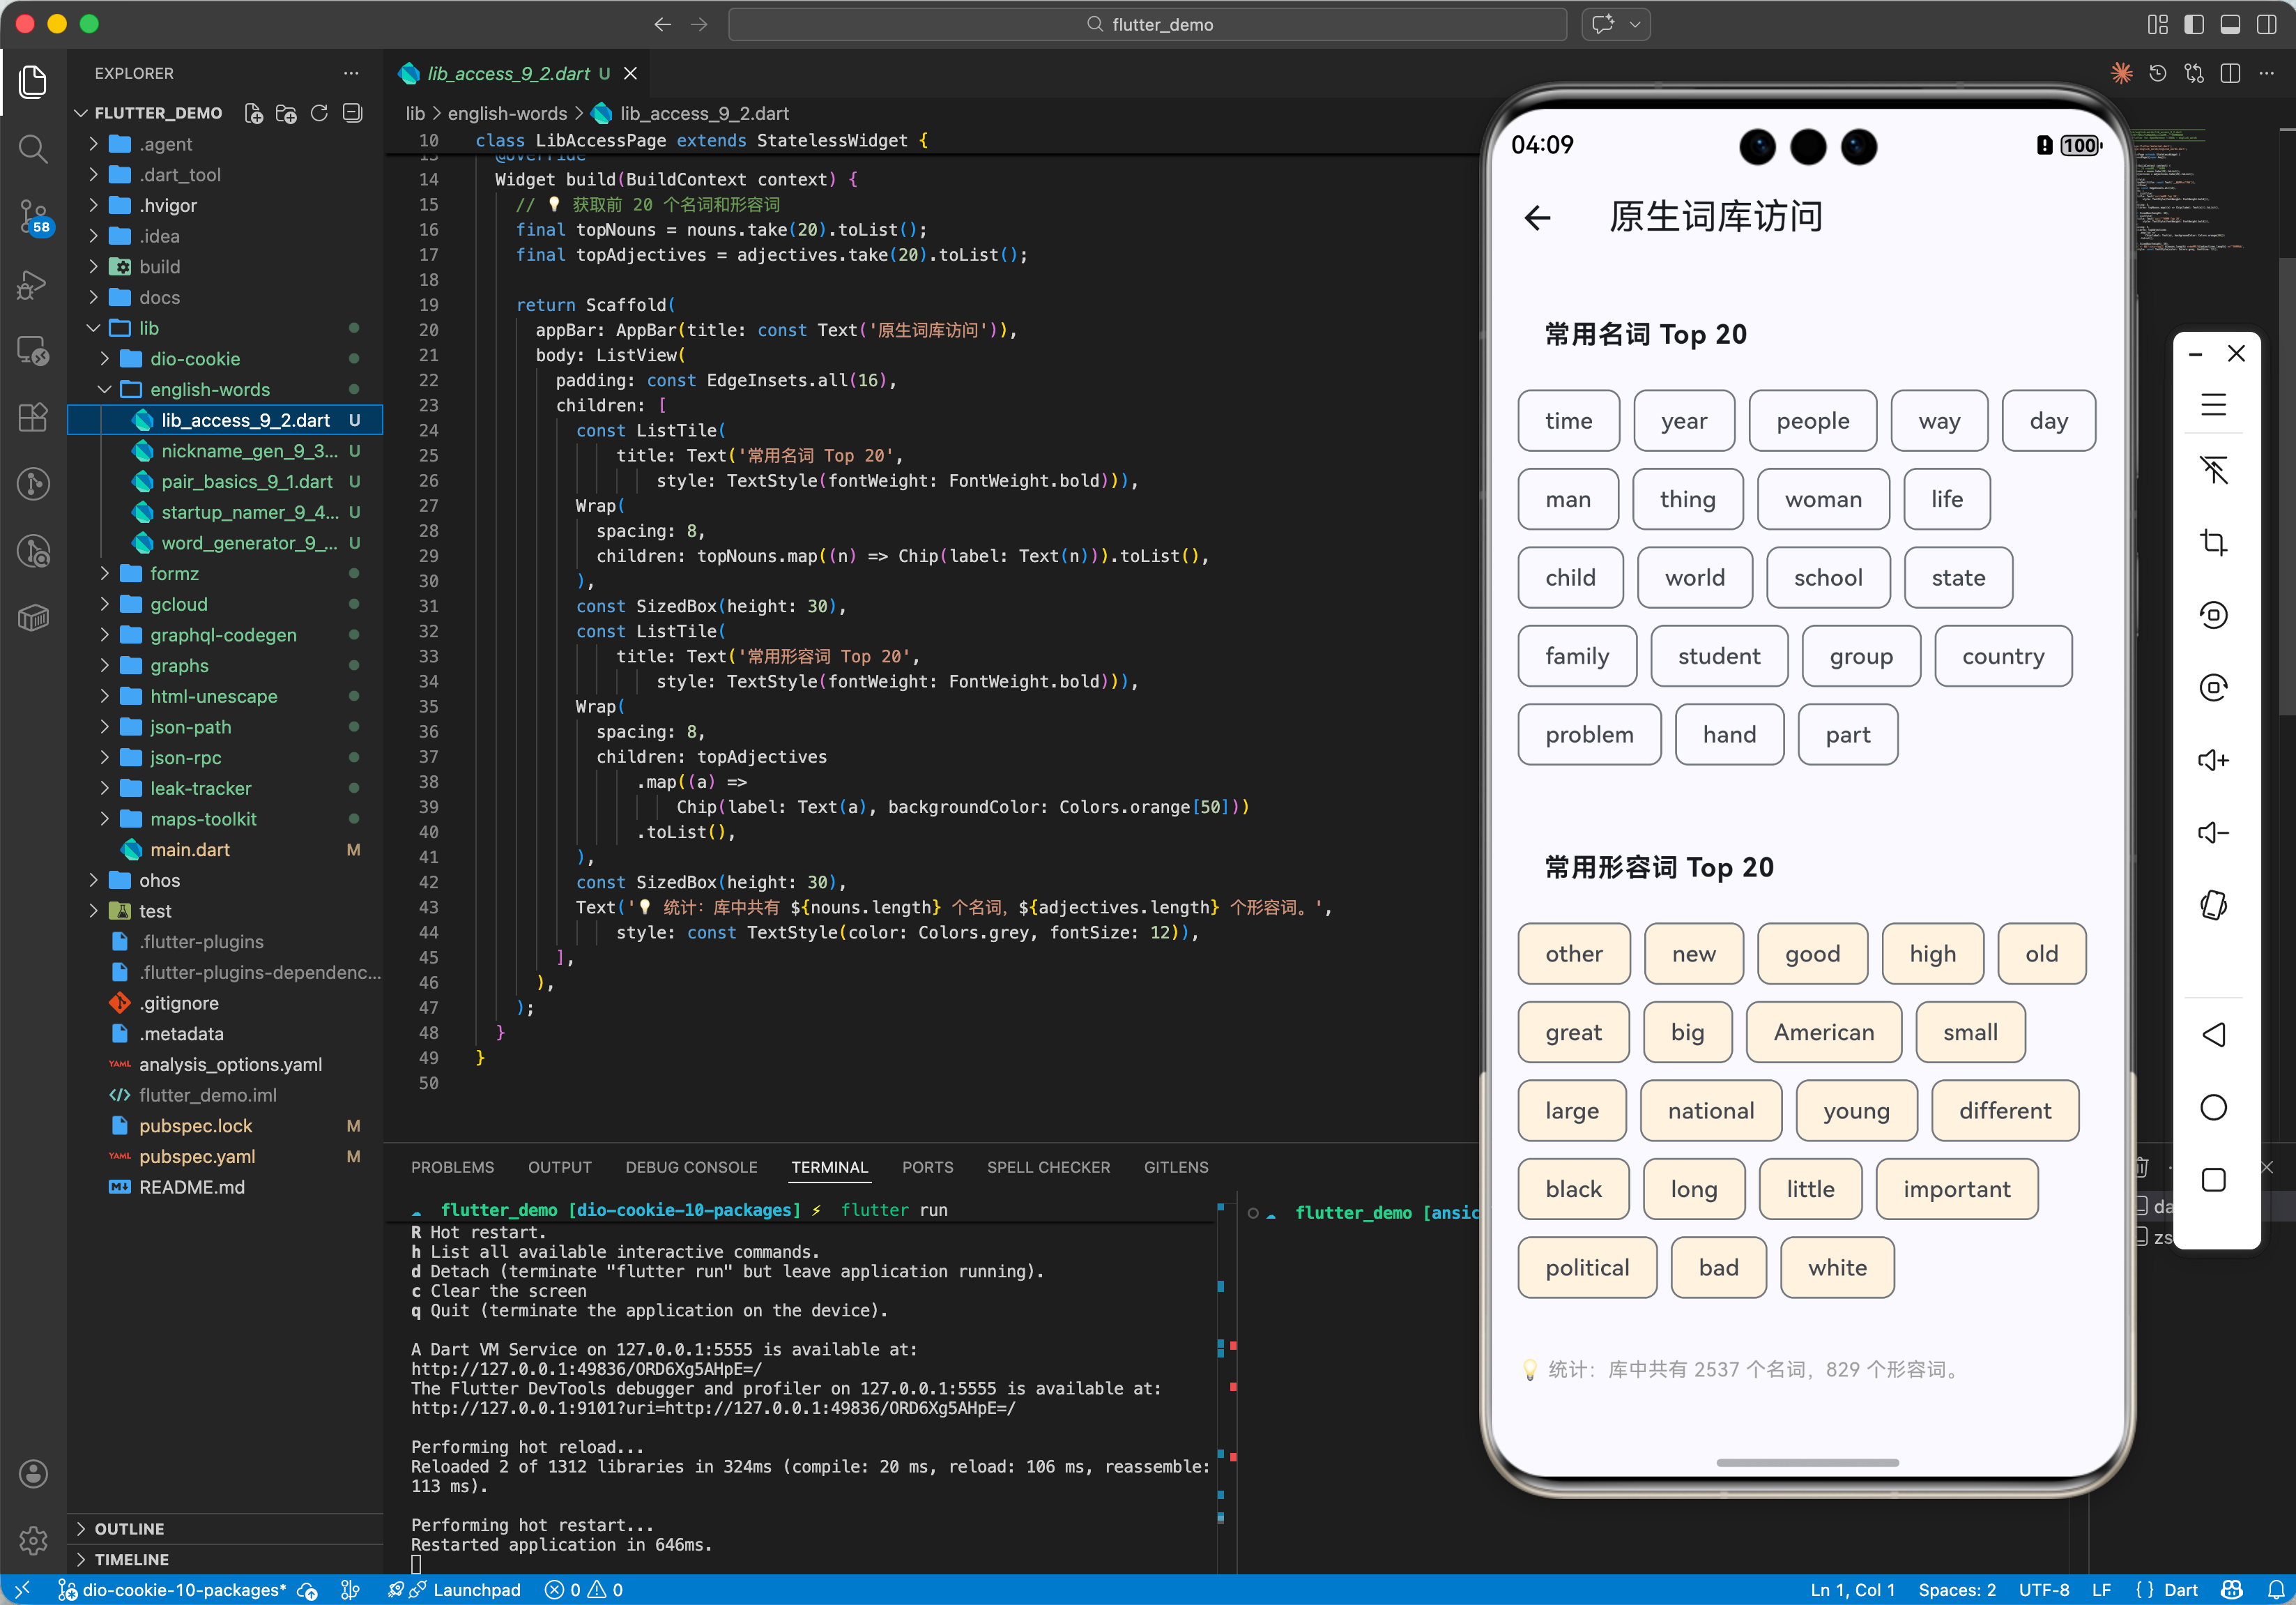Refresh the explorer file tree
2296x1605 pixels.
319,113
